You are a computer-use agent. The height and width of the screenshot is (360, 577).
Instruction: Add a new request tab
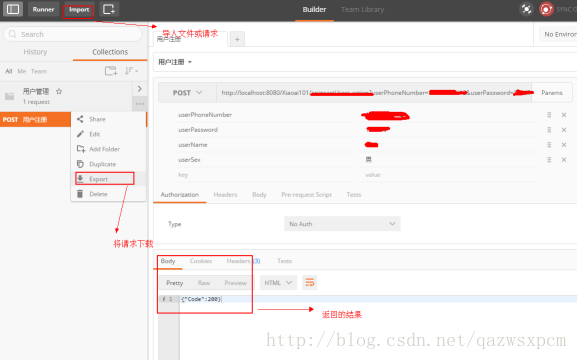coord(237,39)
